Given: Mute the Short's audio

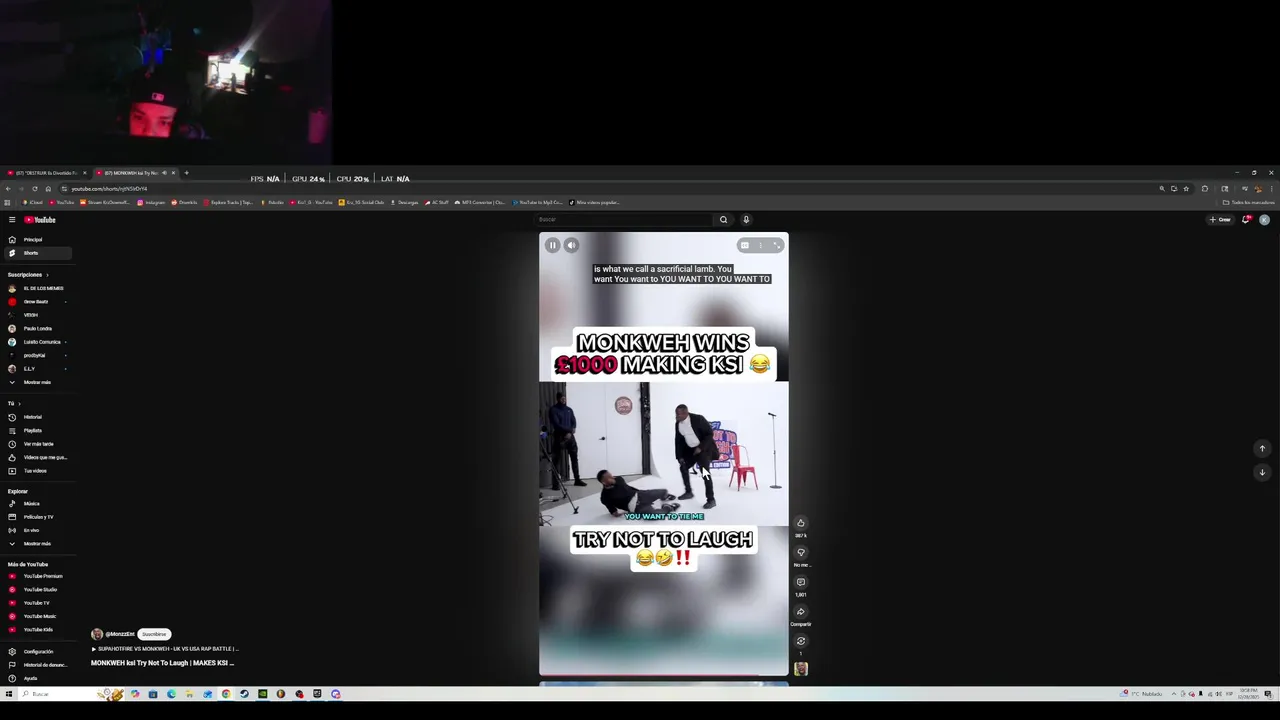Looking at the screenshot, I should tap(571, 245).
